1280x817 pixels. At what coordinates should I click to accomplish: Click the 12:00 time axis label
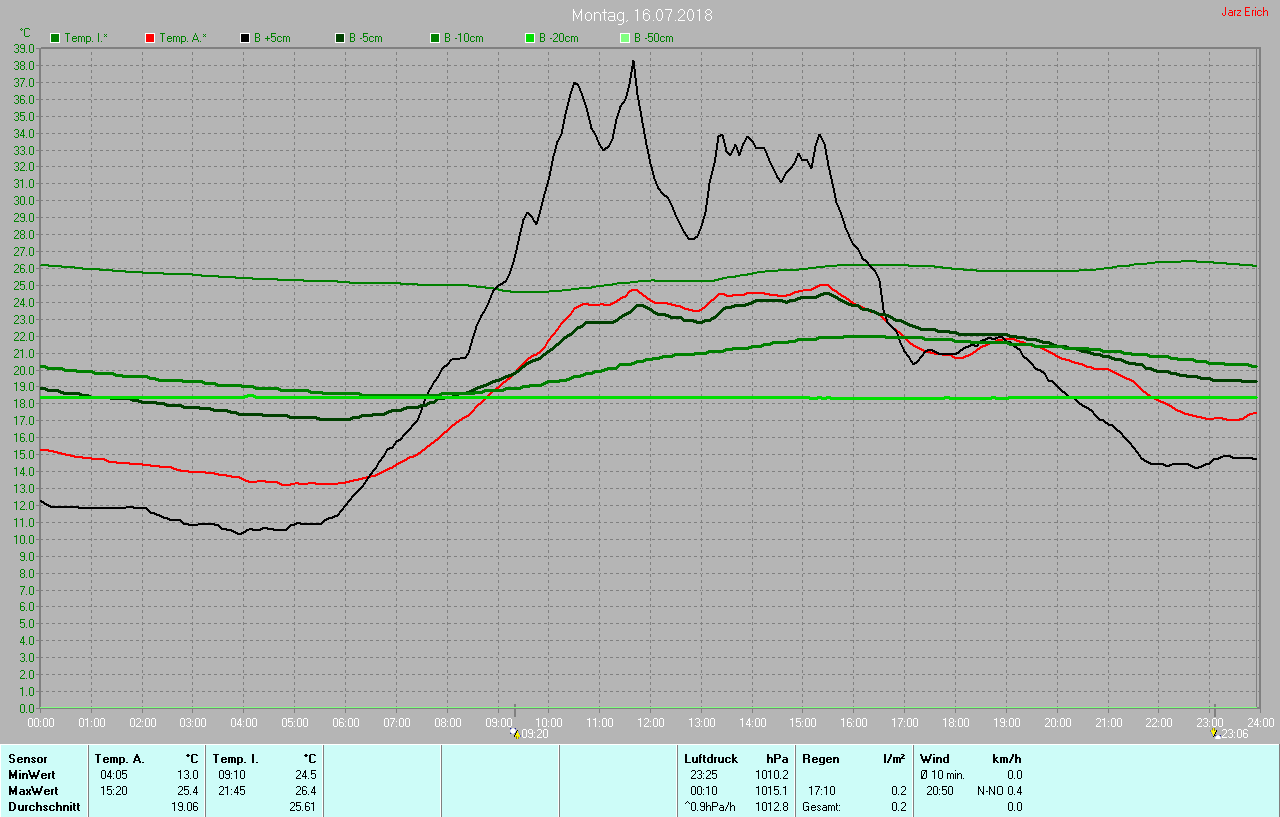pos(651,722)
